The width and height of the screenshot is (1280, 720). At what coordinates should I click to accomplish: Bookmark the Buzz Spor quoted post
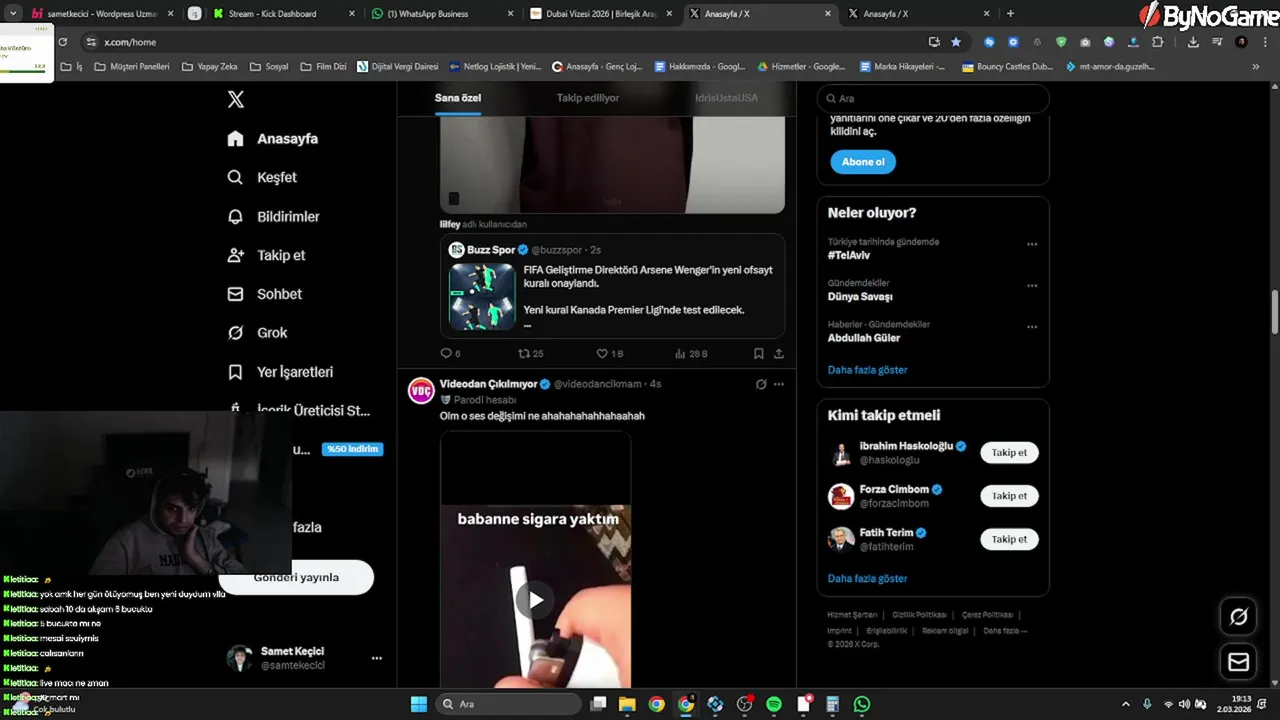(759, 353)
